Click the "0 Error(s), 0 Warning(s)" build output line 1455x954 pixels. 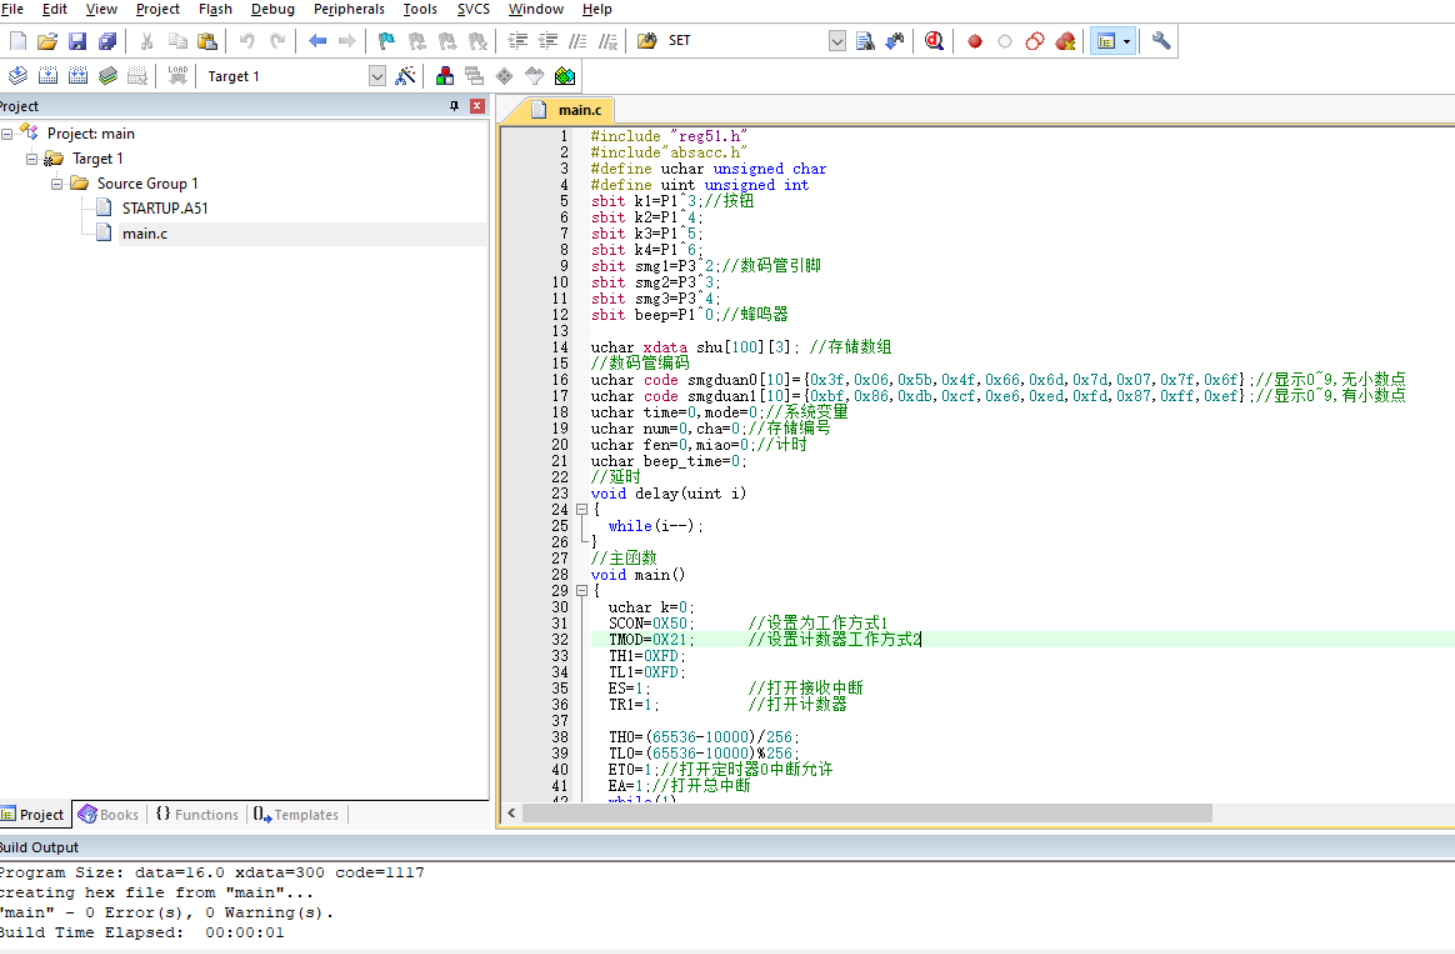tap(167, 913)
